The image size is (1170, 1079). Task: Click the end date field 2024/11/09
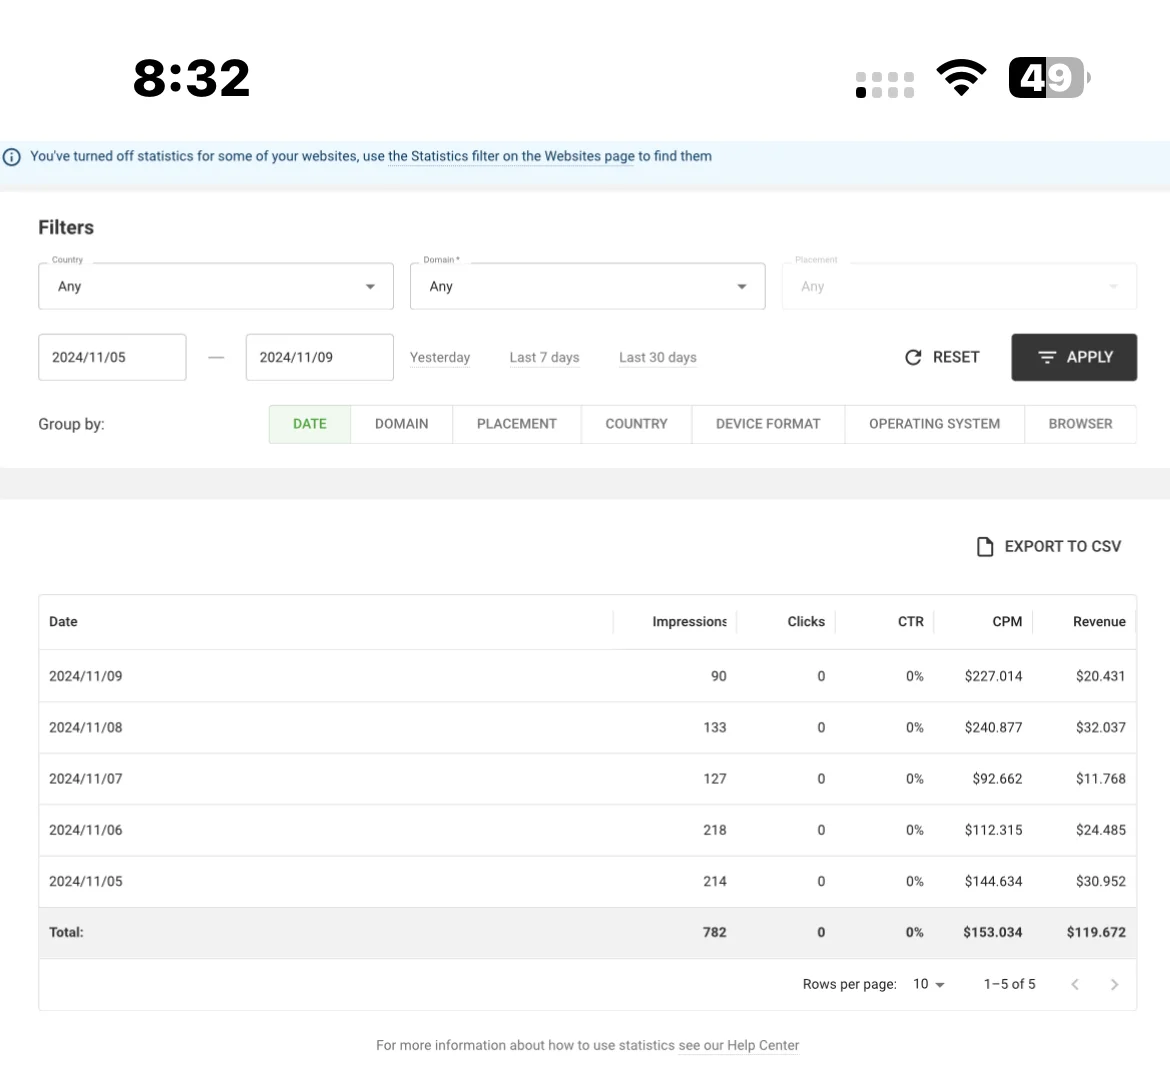click(319, 357)
